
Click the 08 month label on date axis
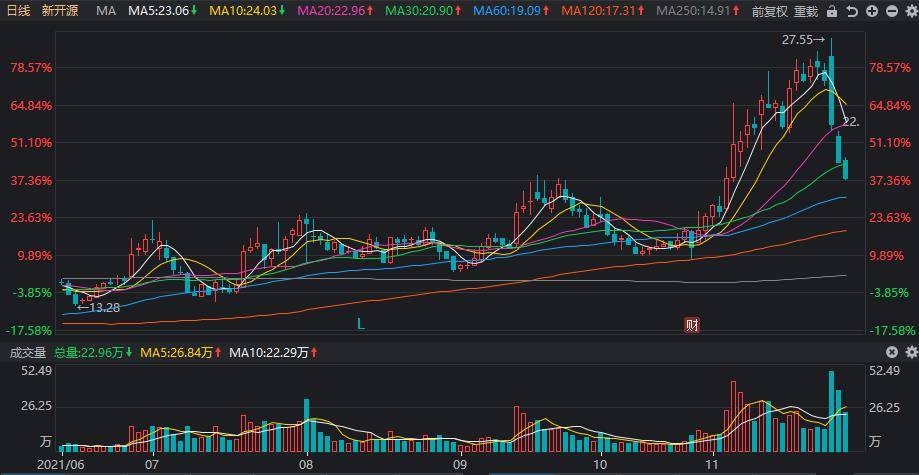[x=307, y=462]
